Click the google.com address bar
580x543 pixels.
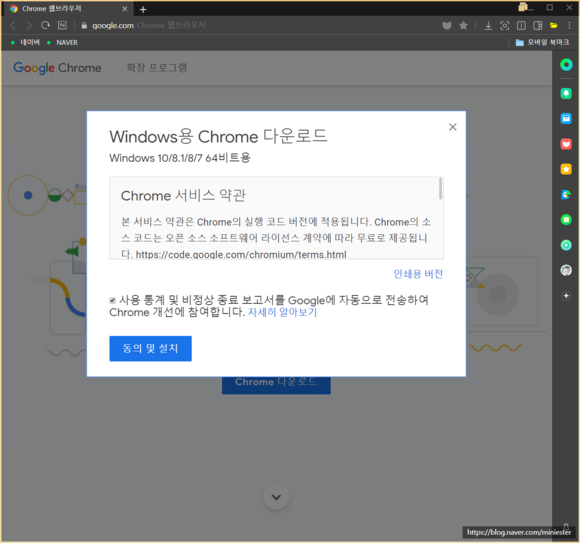pos(113,26)
